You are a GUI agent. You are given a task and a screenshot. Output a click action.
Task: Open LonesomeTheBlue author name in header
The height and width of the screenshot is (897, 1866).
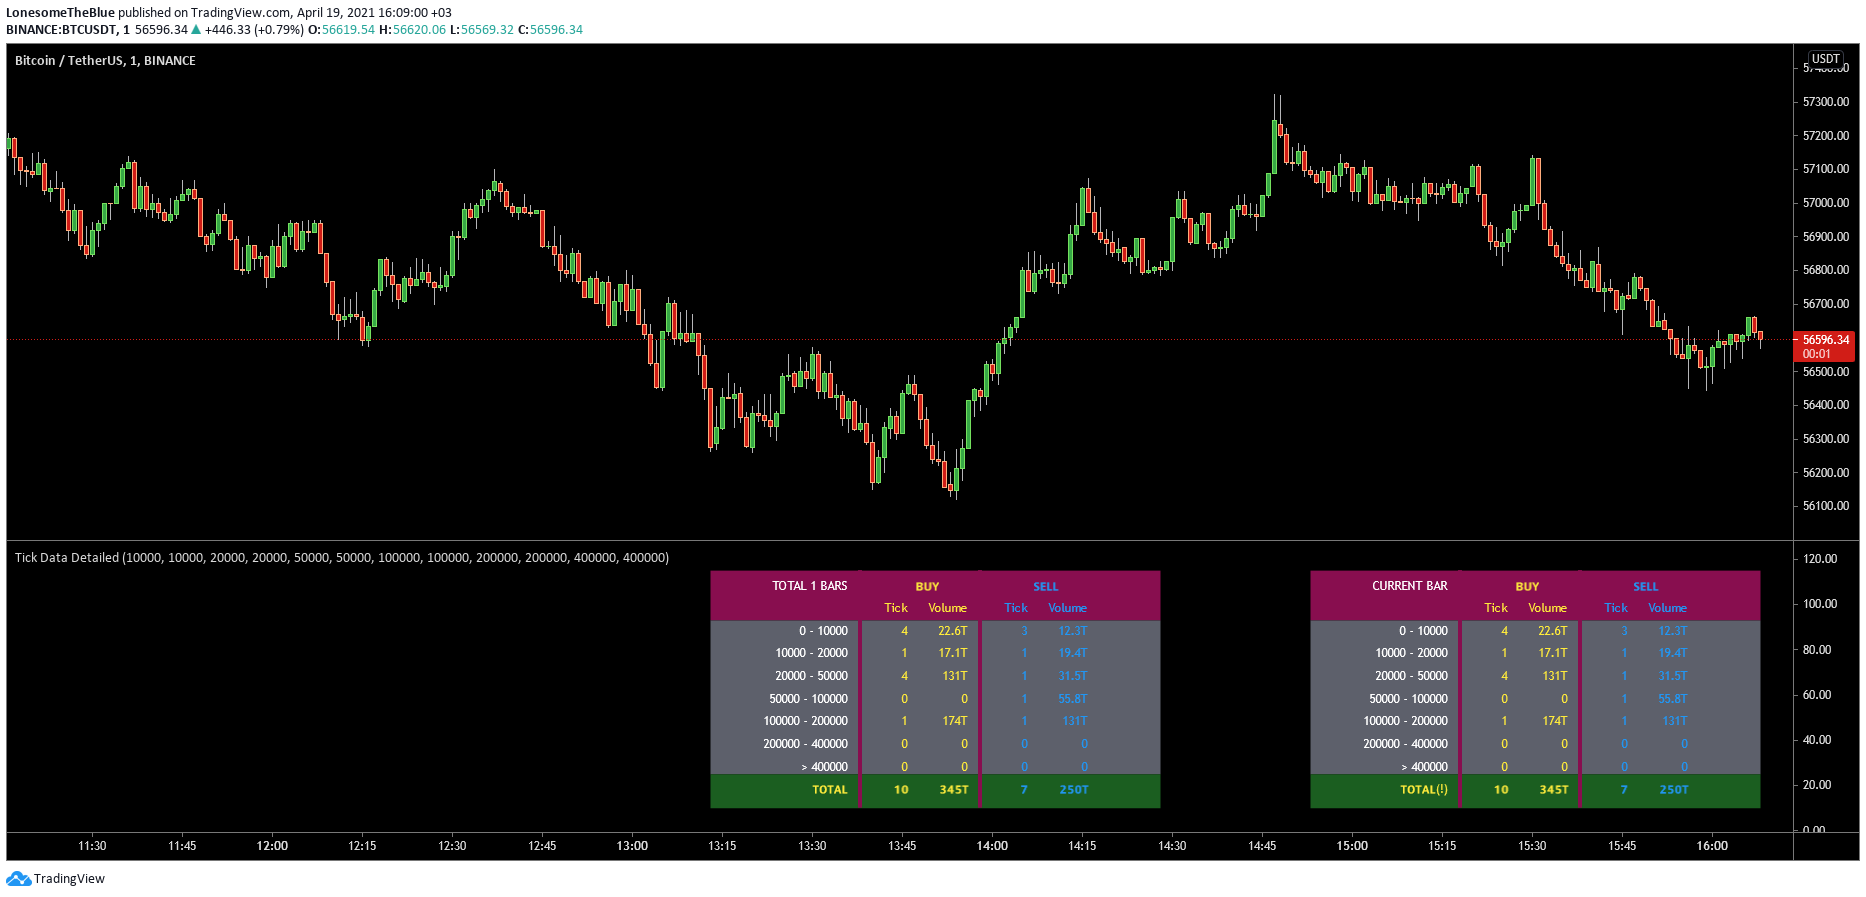60,13
